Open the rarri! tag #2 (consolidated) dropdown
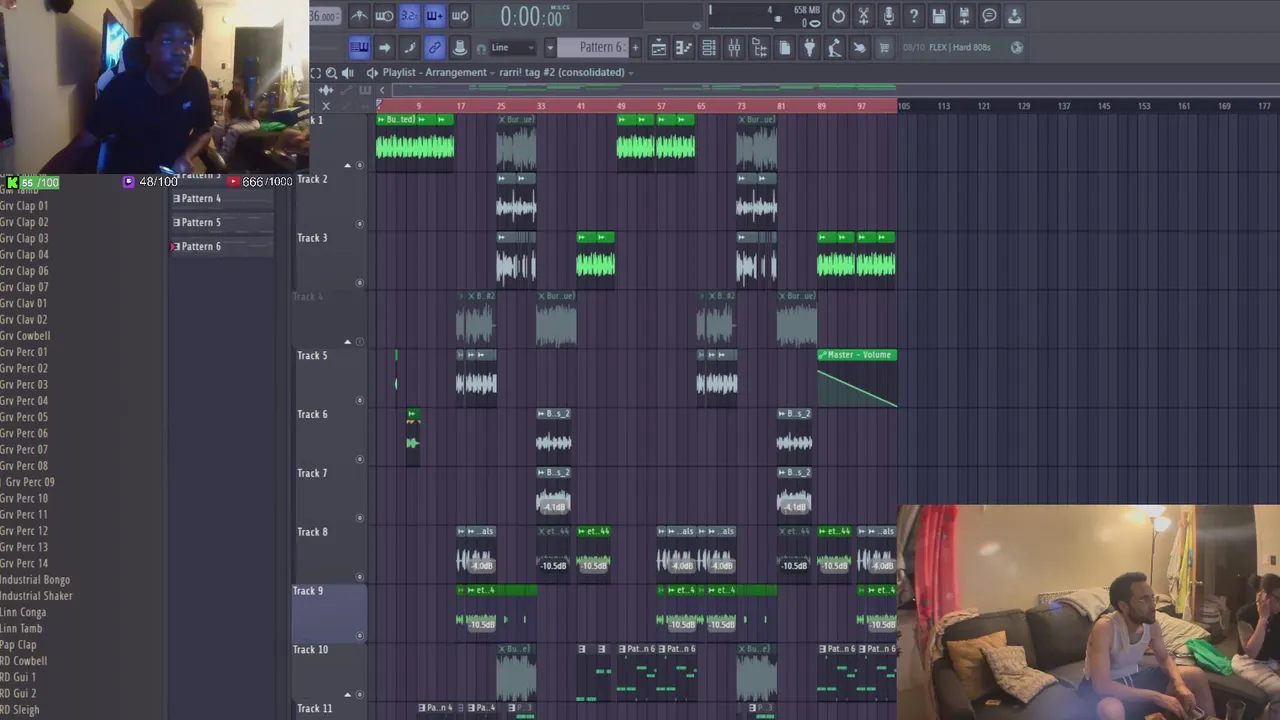 tap(567, 72)
